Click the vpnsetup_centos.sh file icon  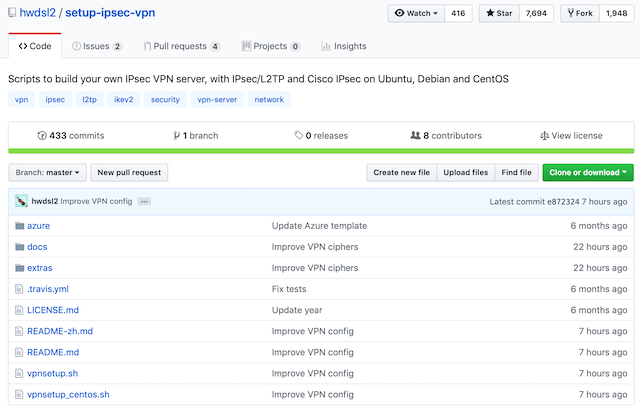[19, 395]
